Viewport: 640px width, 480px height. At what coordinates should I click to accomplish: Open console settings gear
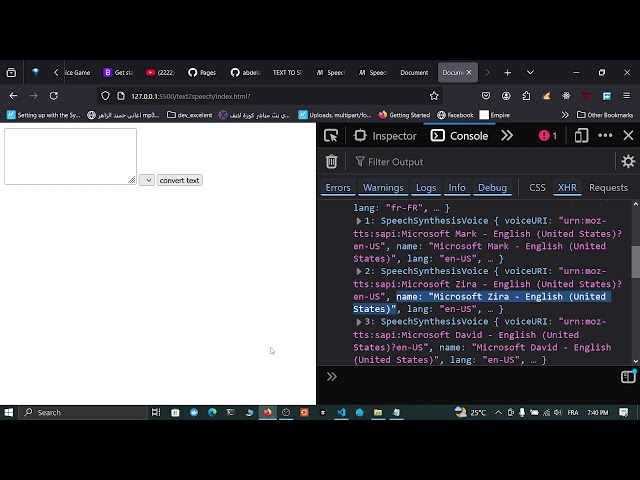click(x=628, y=162)
